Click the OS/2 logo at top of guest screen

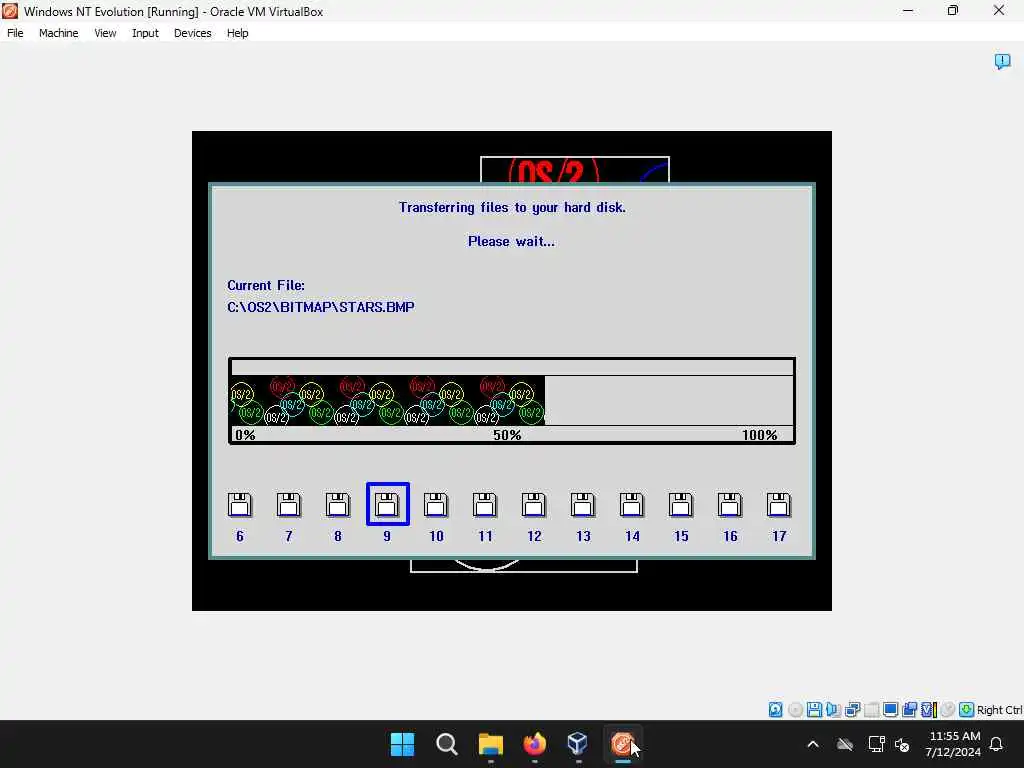coord(554,172)
